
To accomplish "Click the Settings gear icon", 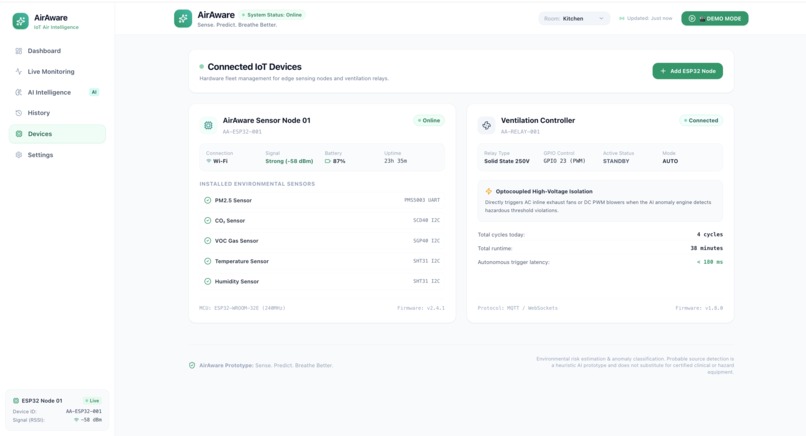I will pyautogui.click(x=19, y=155).
